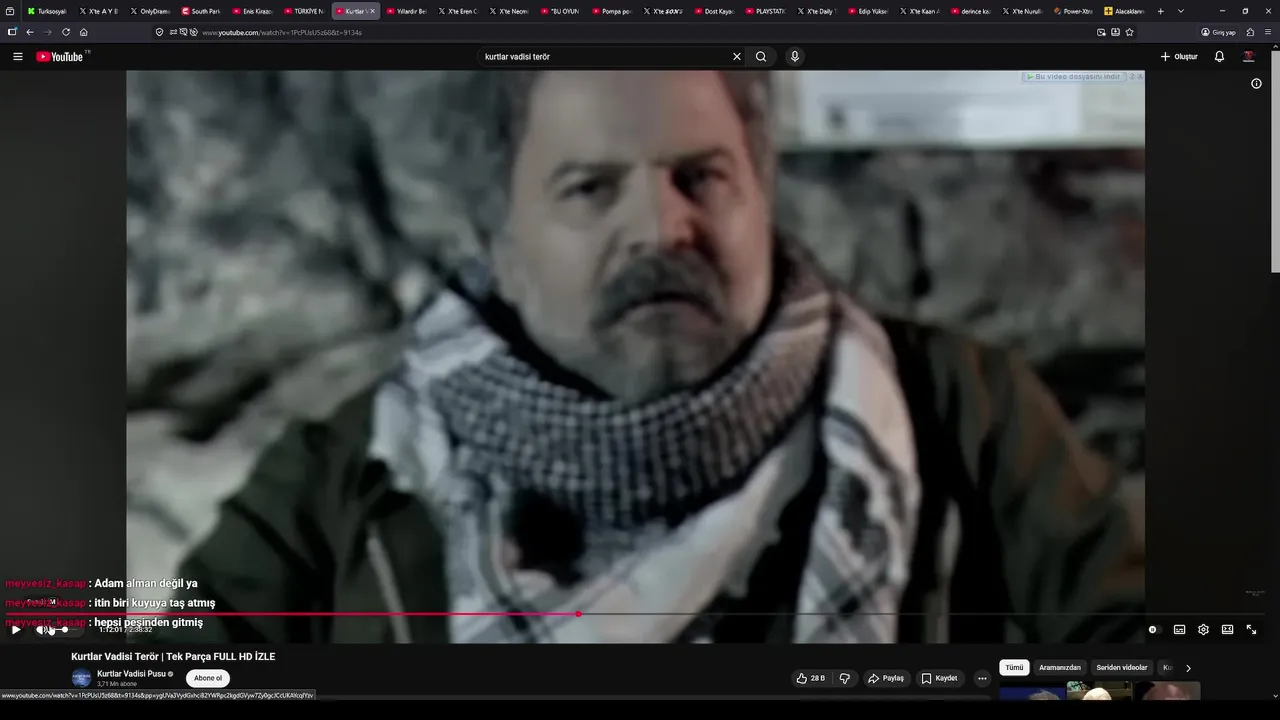The image size is (1280, 720).
Task: Click the page scrollbar
Action: coord(1275,160)
